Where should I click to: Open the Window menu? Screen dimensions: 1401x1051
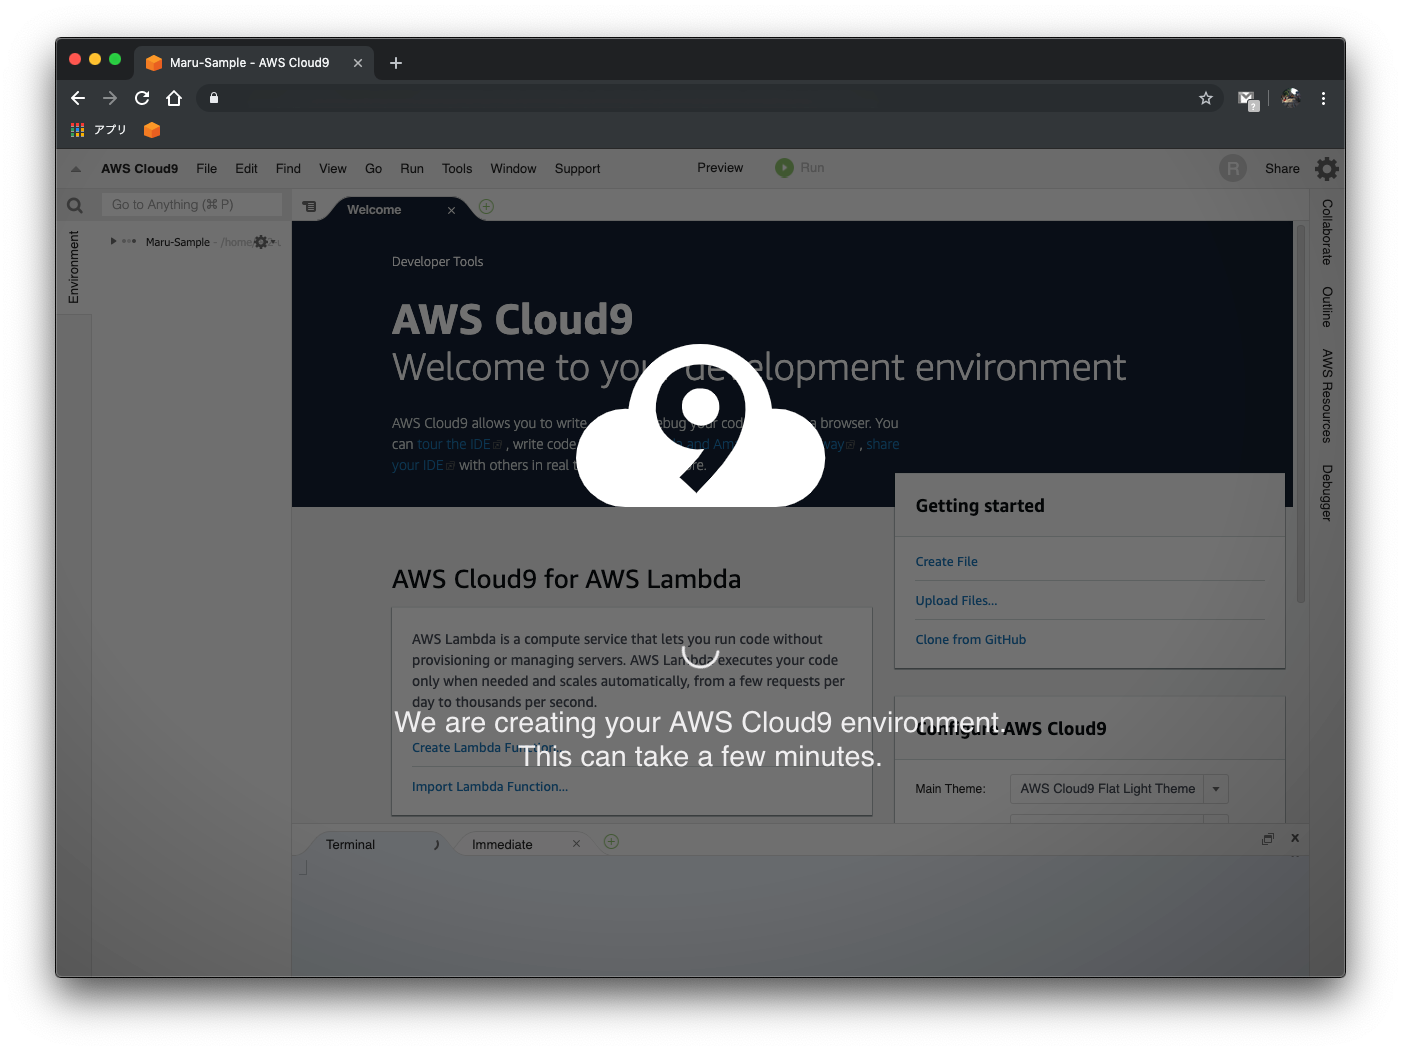[513, 169]
